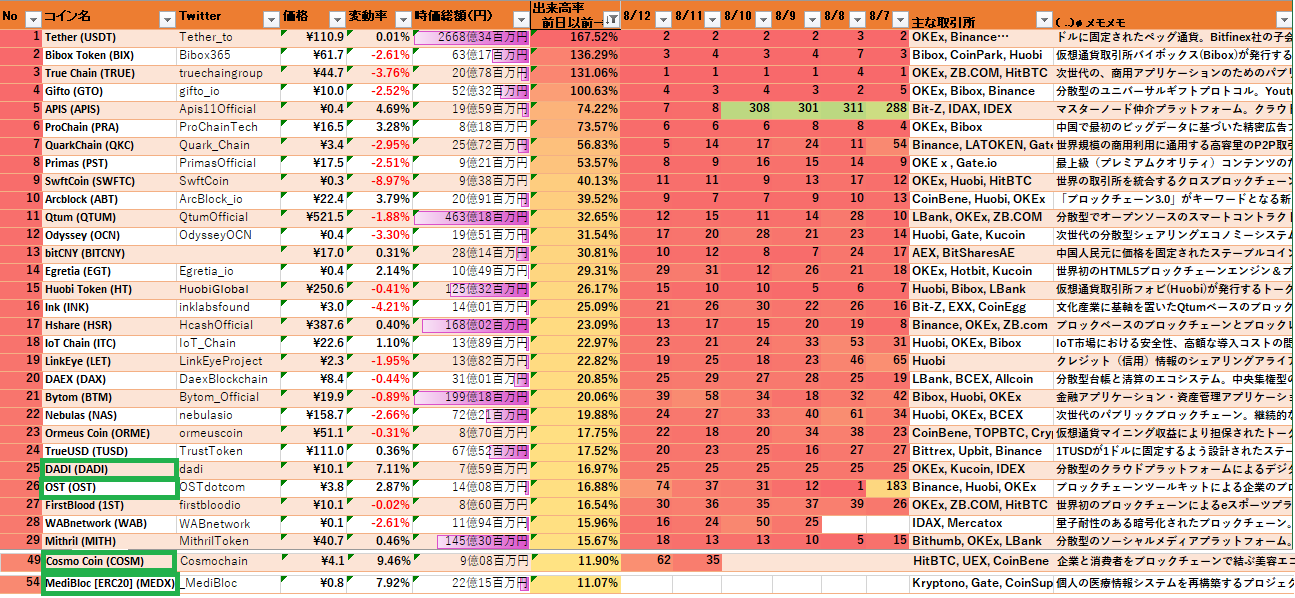Image resolution: width=1295 pixels, height=598 pixels.
Task: Open the 時価総額(円) filter dropdown
Action: [518, 18]
